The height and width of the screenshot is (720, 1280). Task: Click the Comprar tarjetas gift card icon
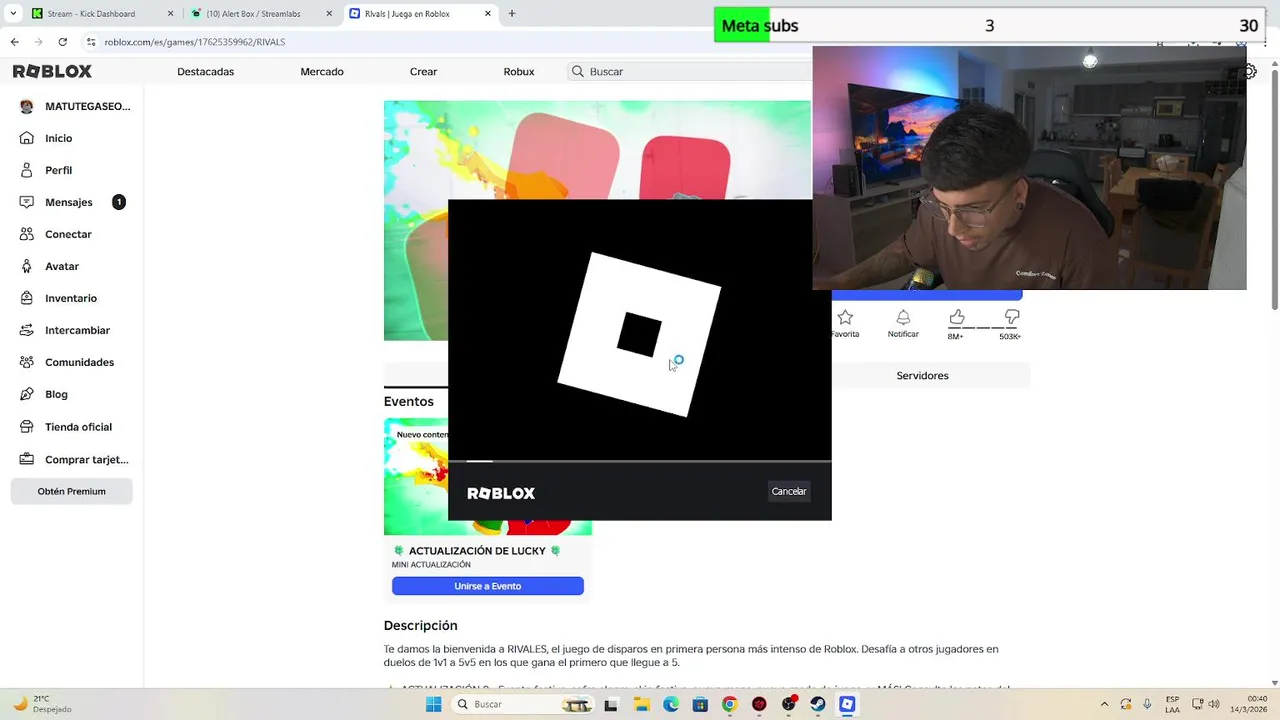coord(27,460)
